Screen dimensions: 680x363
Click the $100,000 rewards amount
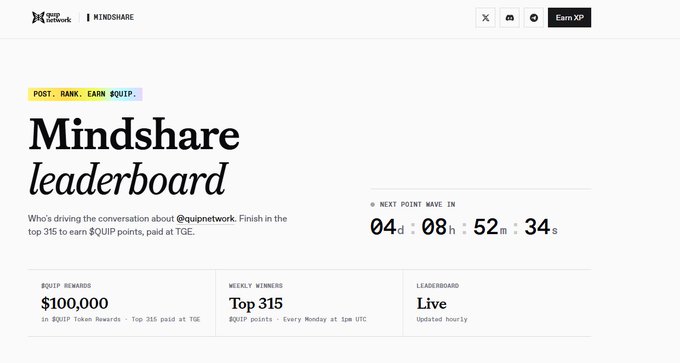(x=75, y=303)
